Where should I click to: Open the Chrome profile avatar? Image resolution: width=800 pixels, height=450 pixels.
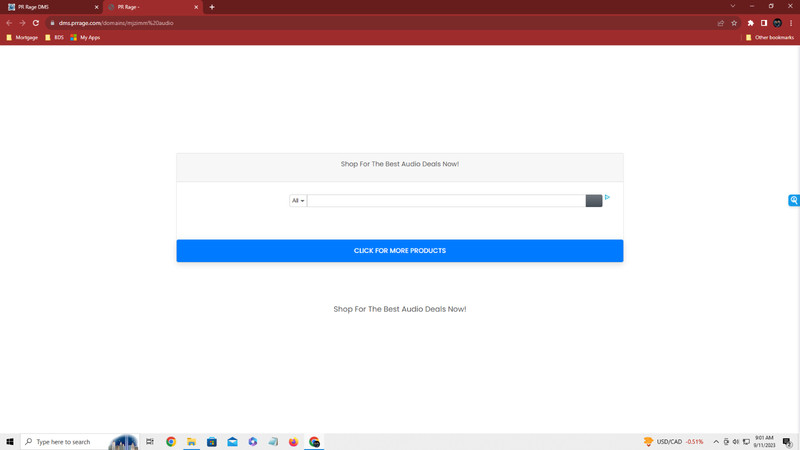pyautogui.click(x=777, y=23)
